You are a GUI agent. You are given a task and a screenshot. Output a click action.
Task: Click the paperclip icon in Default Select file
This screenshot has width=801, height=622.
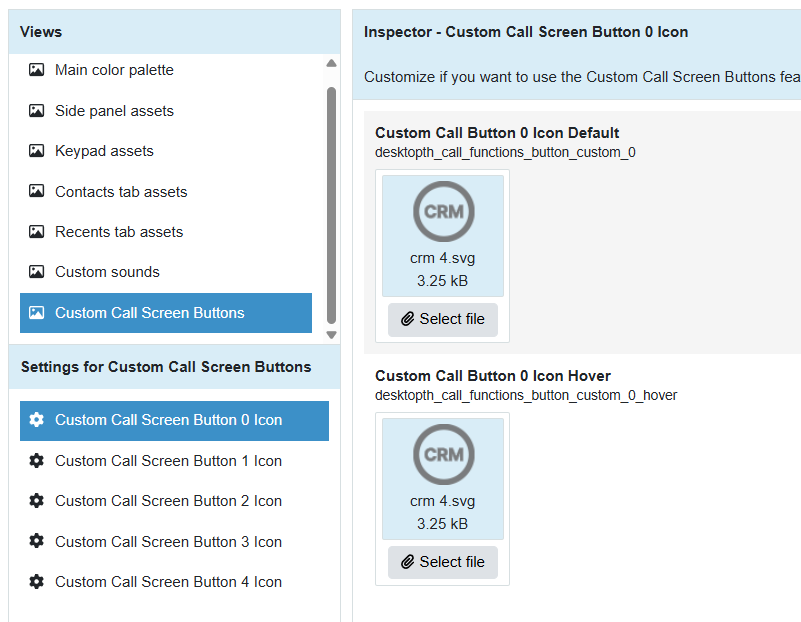(x=407, y=319)
